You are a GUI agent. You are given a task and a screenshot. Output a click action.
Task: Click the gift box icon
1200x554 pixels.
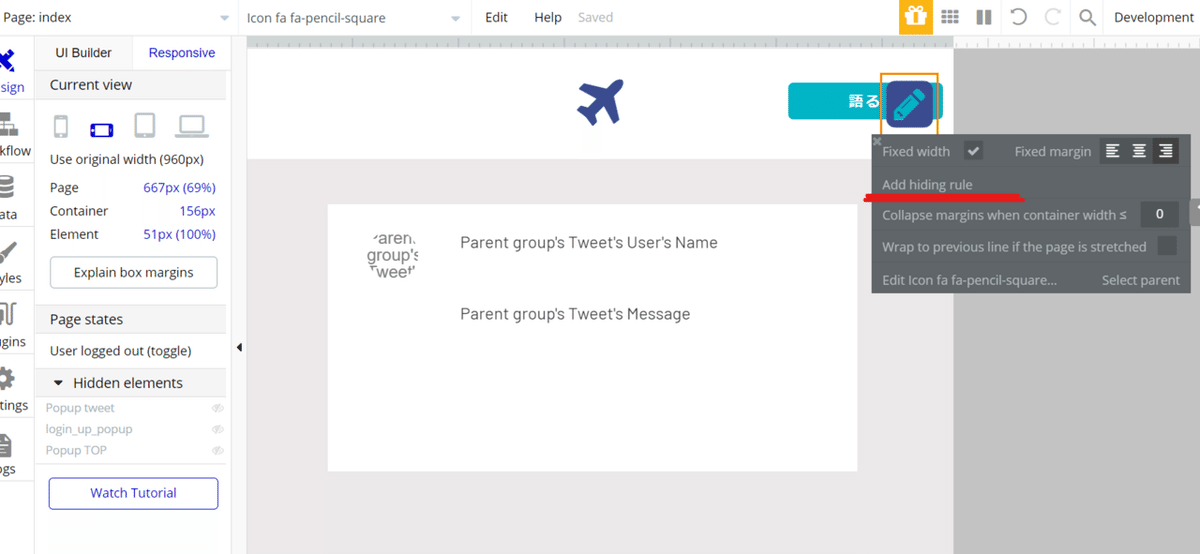point(915,17)
